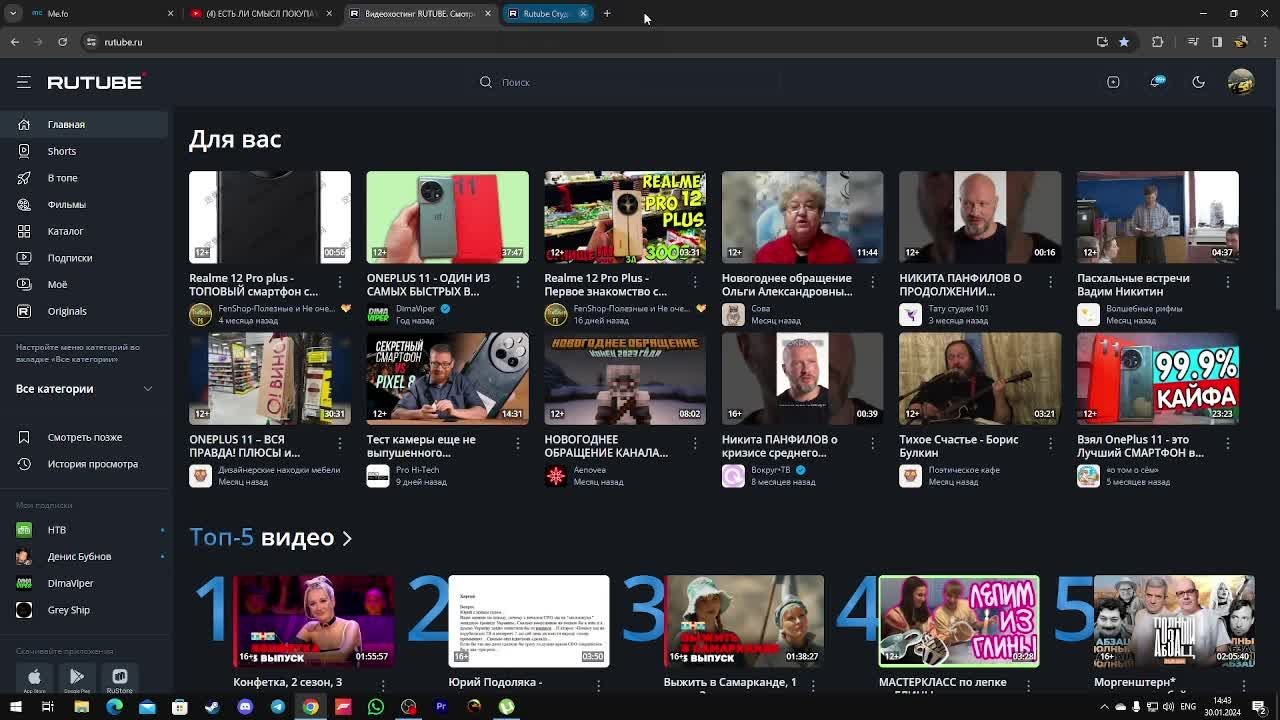Open Моё in the sidebar
This screenshot has height=720, width=1280.
[x=84, y=284]
